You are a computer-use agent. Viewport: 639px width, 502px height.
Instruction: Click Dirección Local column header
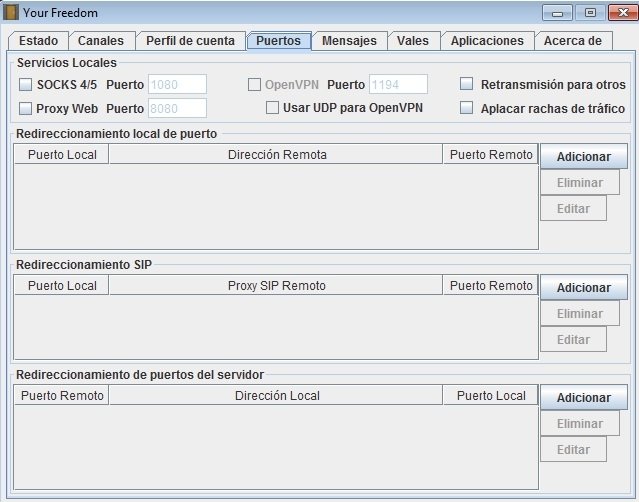(x=276, y=396)
